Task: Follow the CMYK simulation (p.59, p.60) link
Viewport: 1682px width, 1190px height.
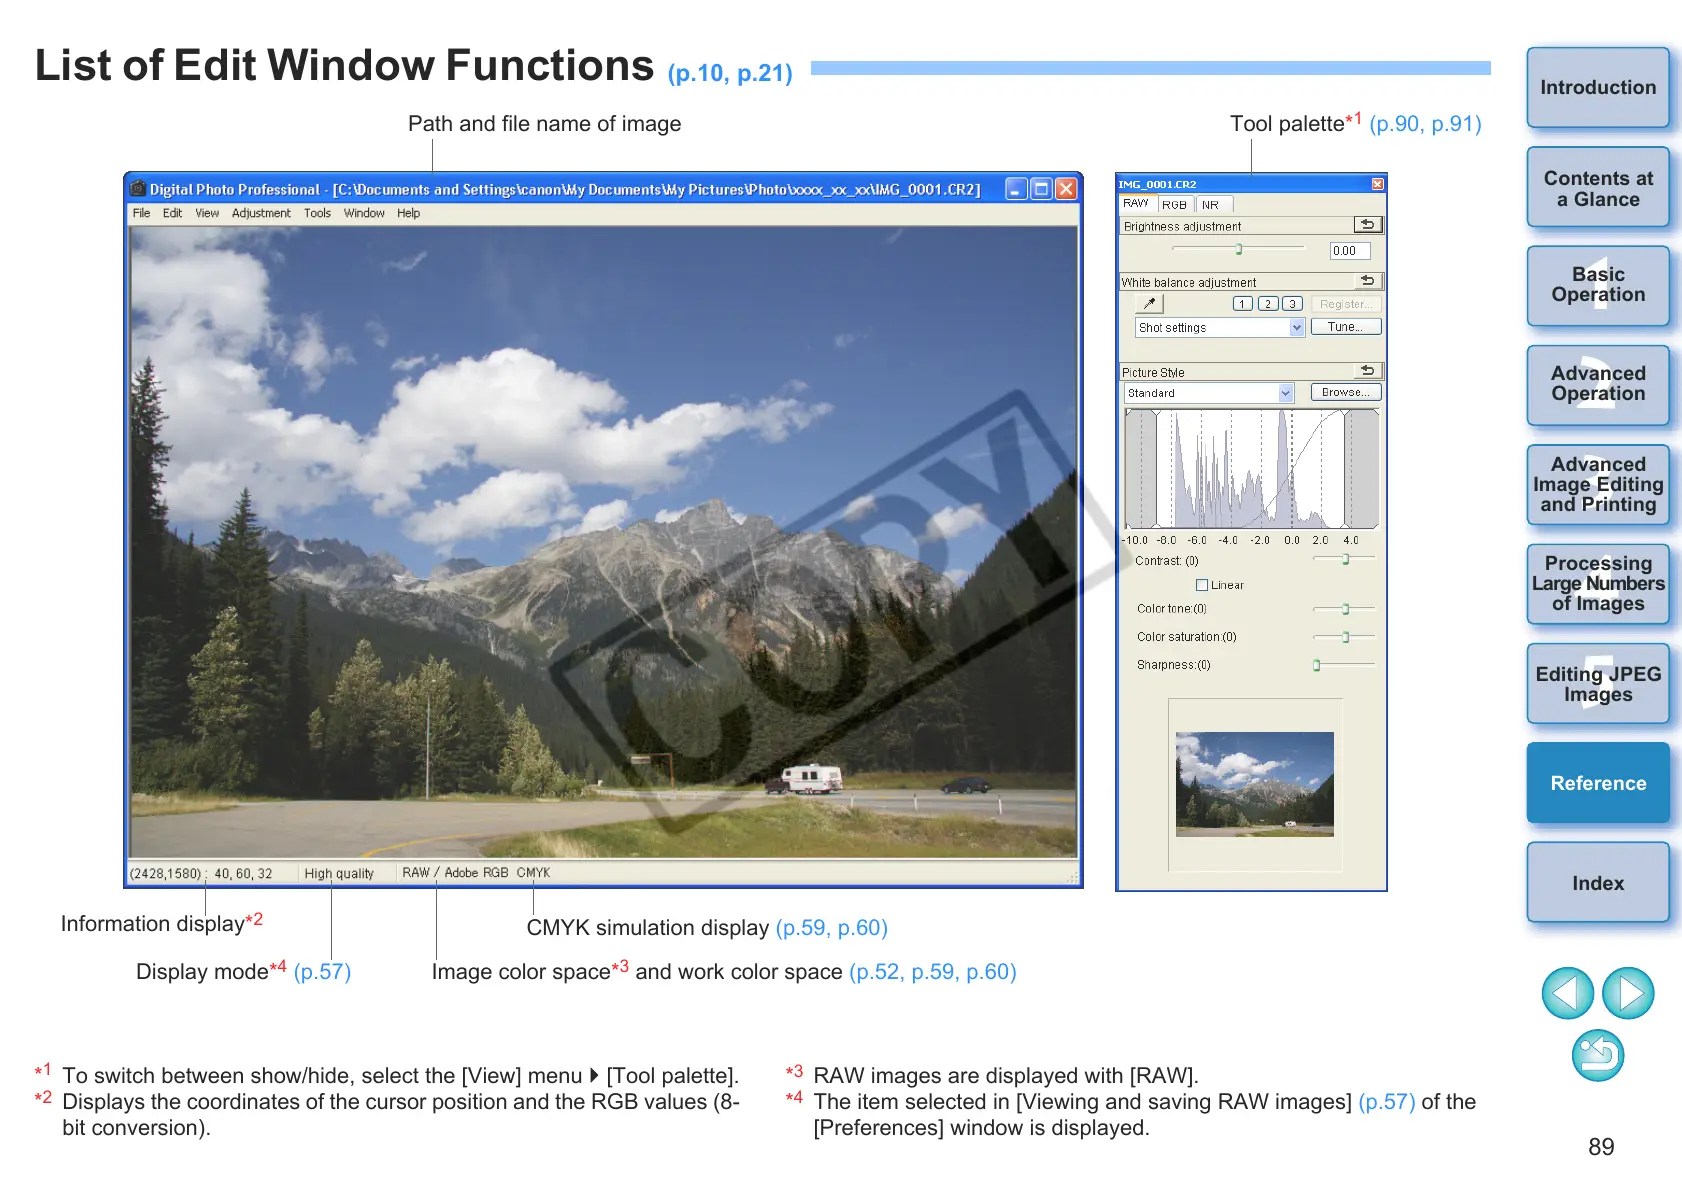Action: 832,928
